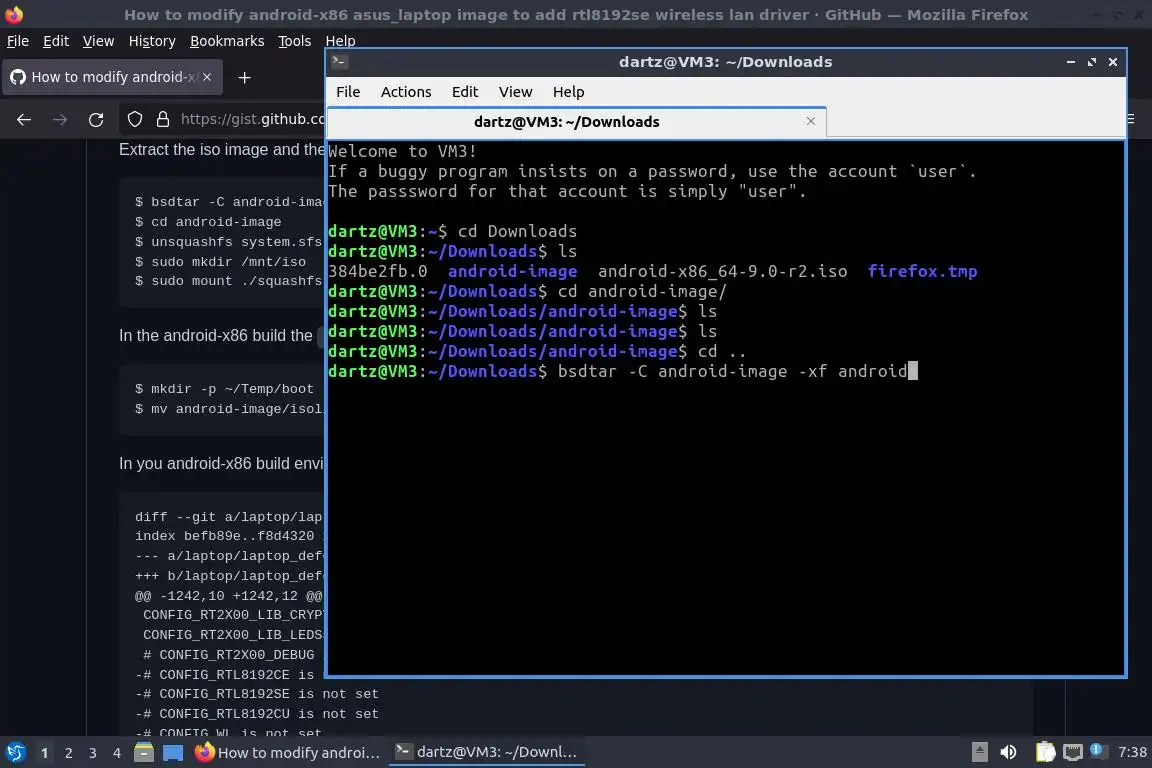
Task: Click '@@ -1242,10 +1242,12 @@' diff header
Action: pos(228,596)
